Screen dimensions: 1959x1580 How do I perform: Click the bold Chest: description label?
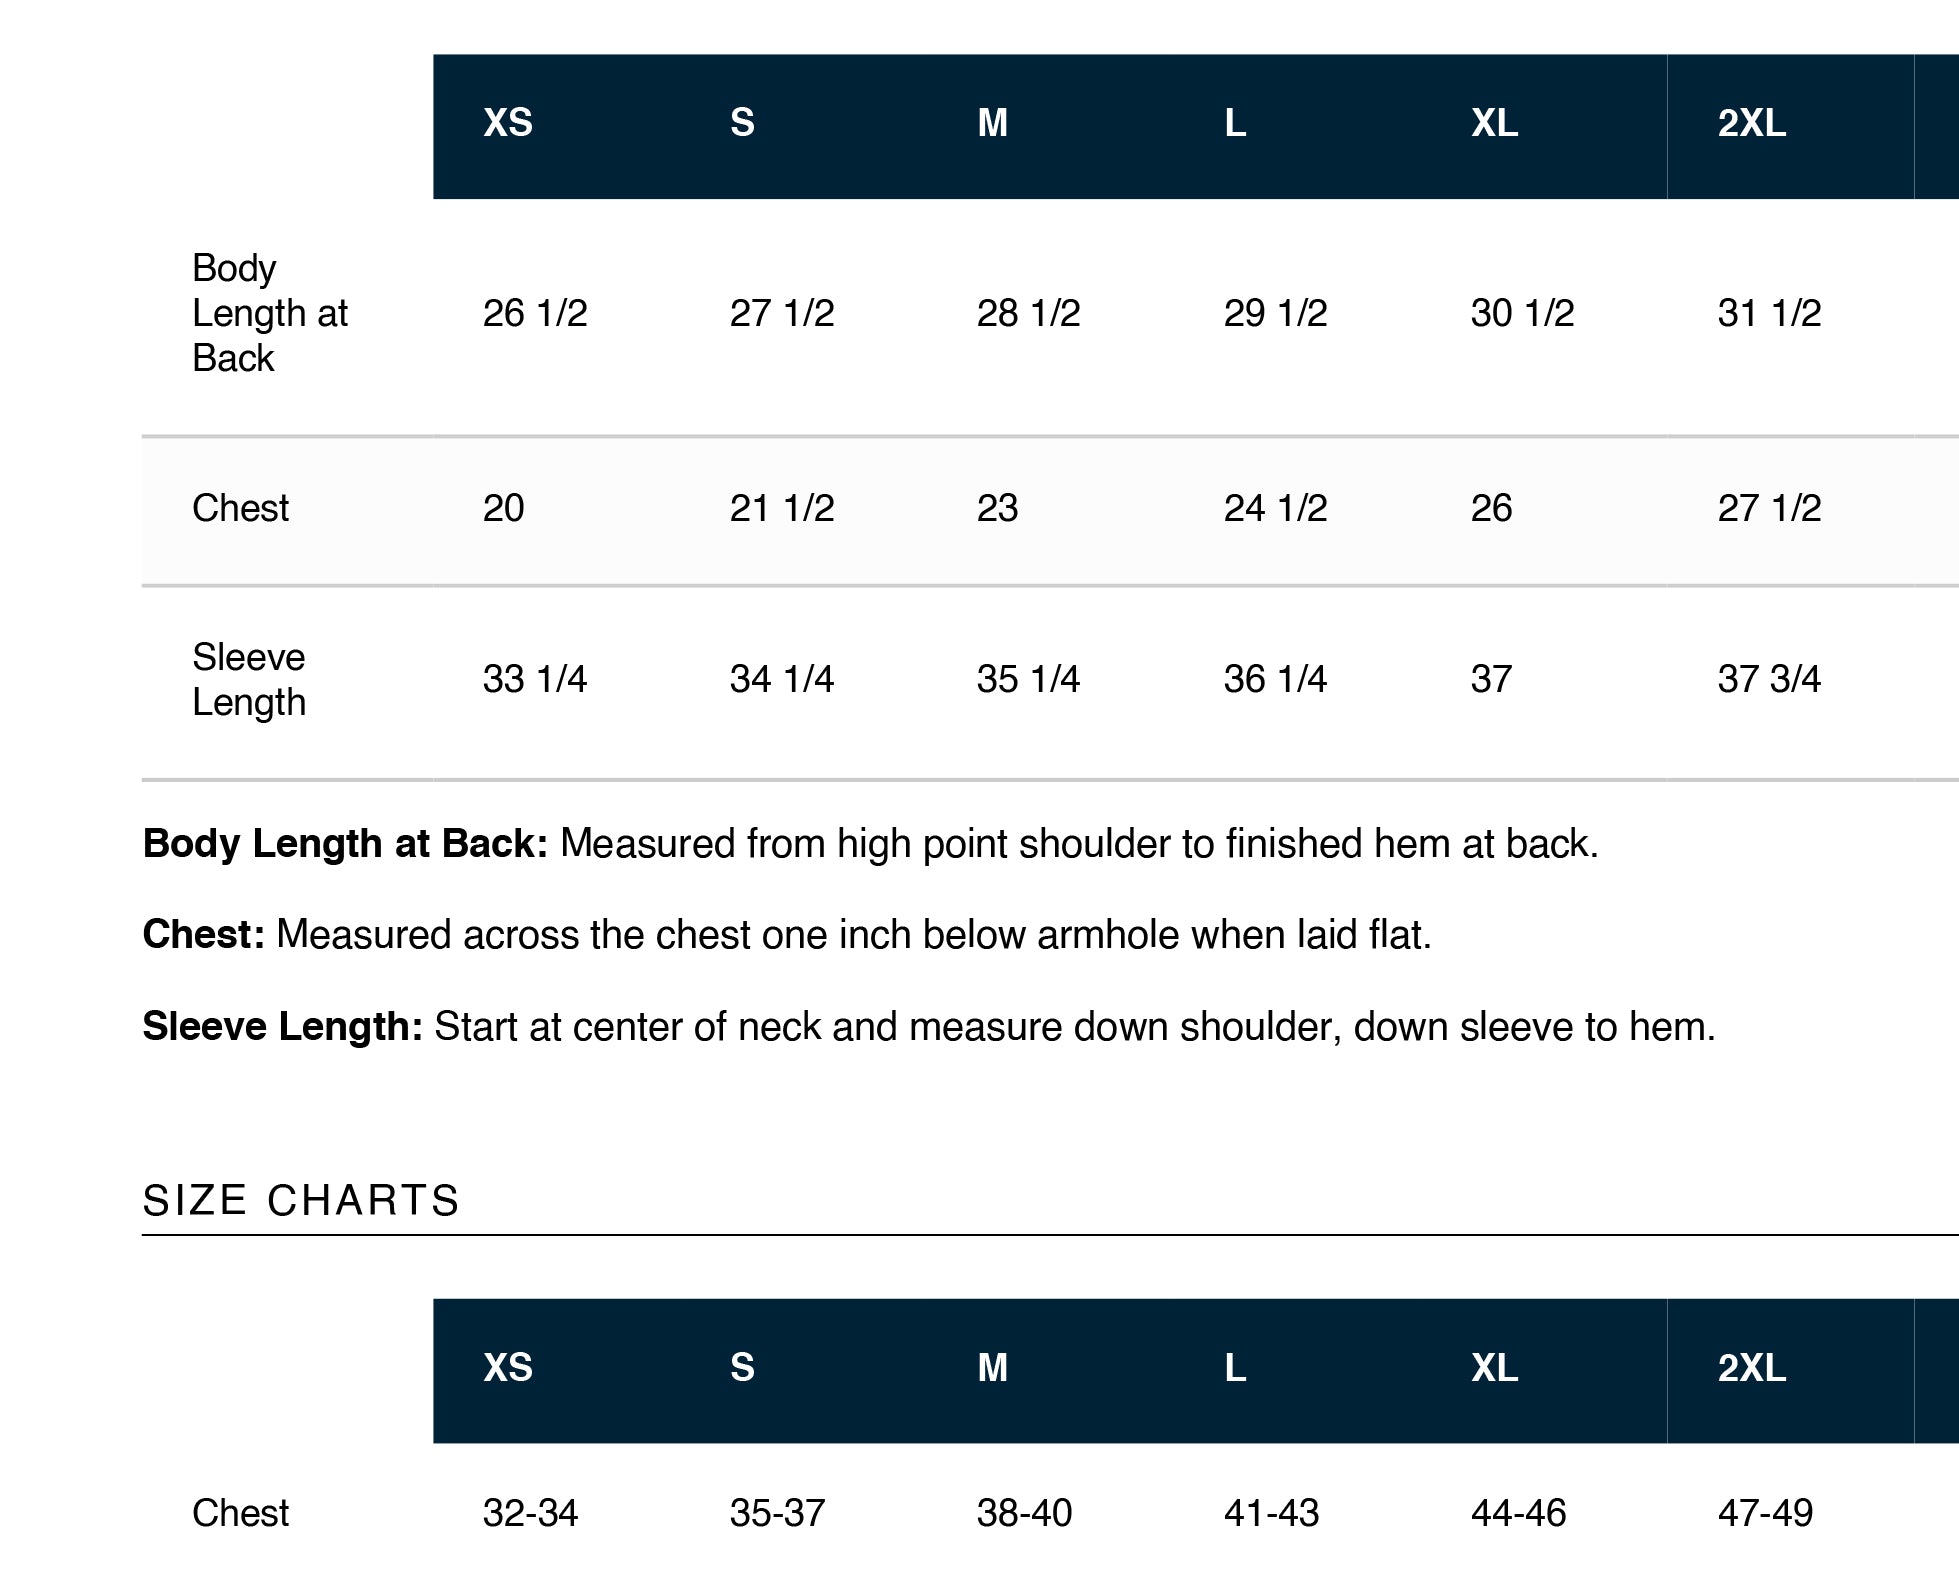(x=204, y=934)
